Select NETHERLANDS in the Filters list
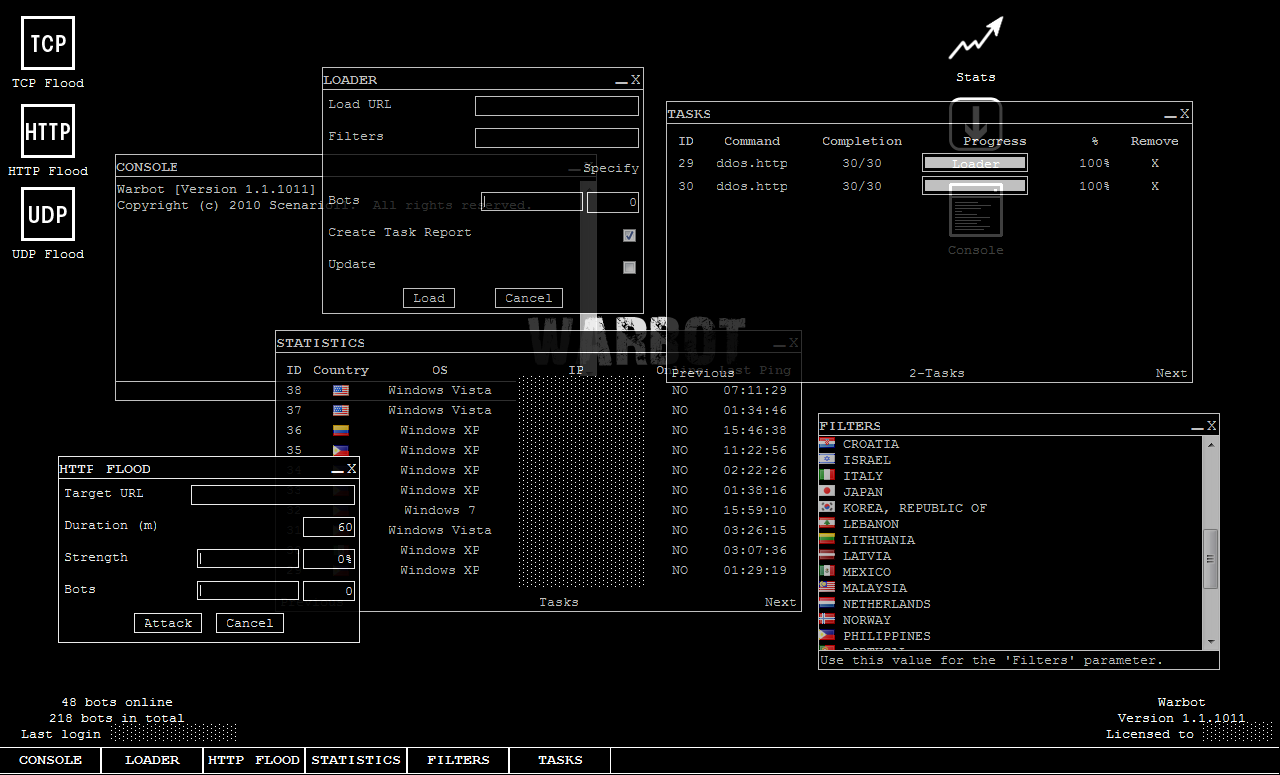 886,604
